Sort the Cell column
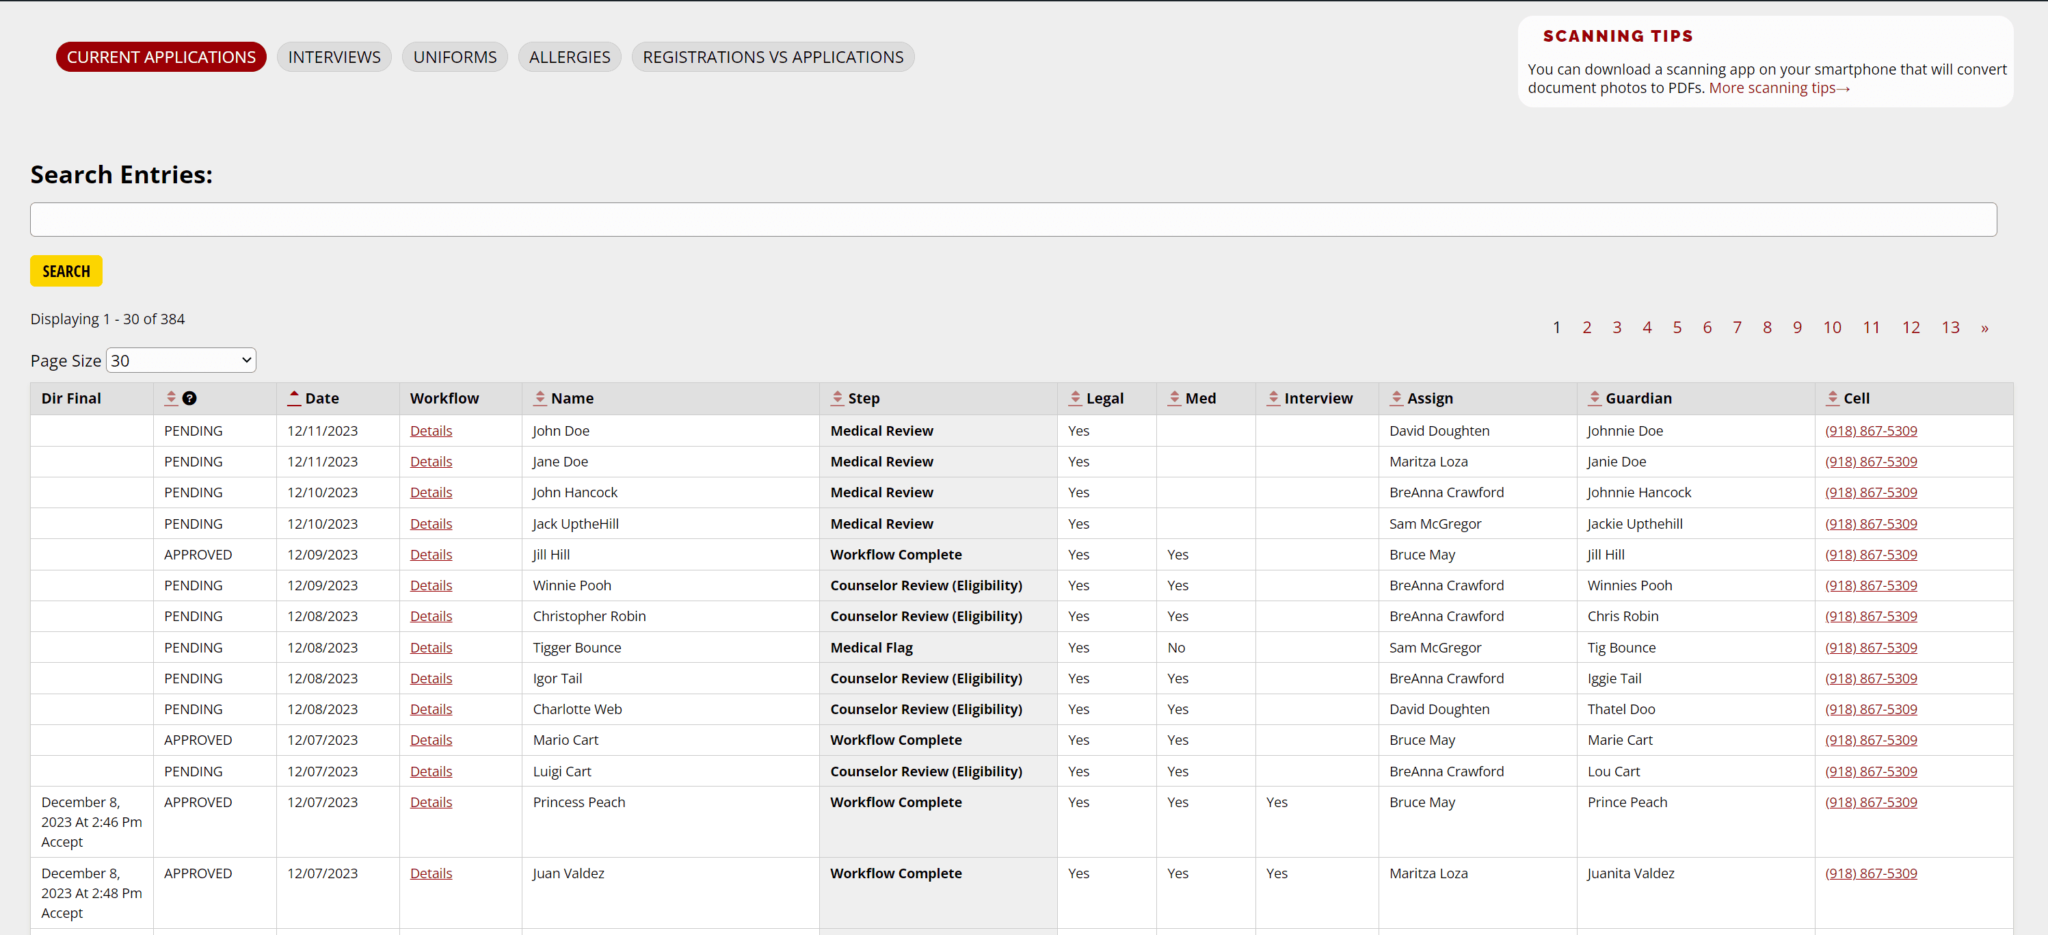Screen dimensions: 2048x935 1831,398
